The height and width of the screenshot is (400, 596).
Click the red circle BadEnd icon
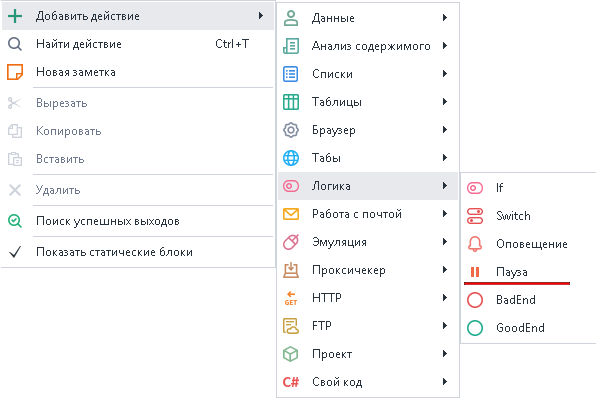(475, 300)
